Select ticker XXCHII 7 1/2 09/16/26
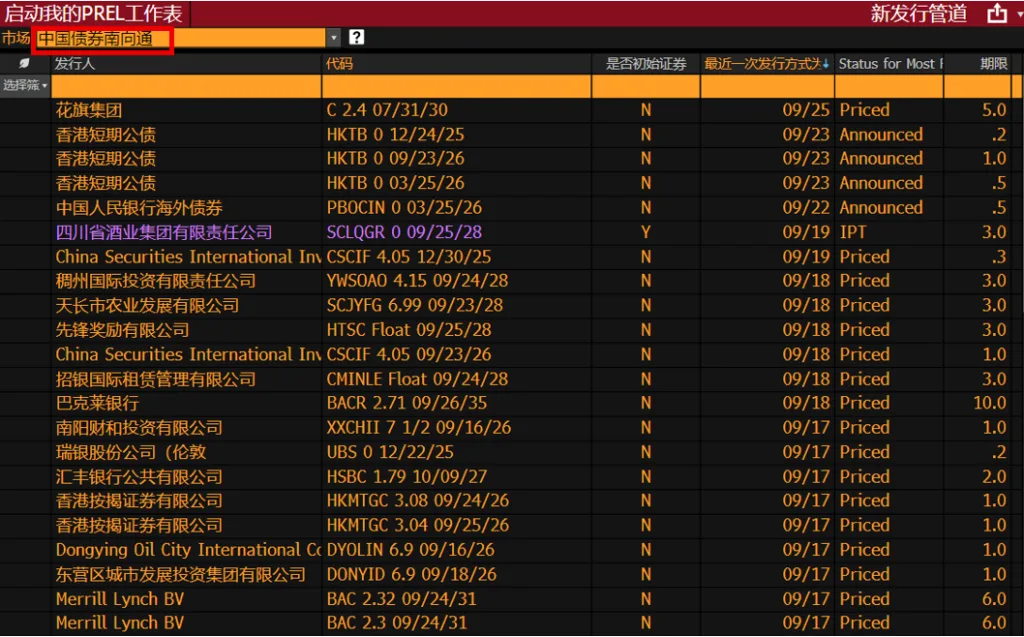This screenshot has height=637, width=1024. (x=419, y=428)
